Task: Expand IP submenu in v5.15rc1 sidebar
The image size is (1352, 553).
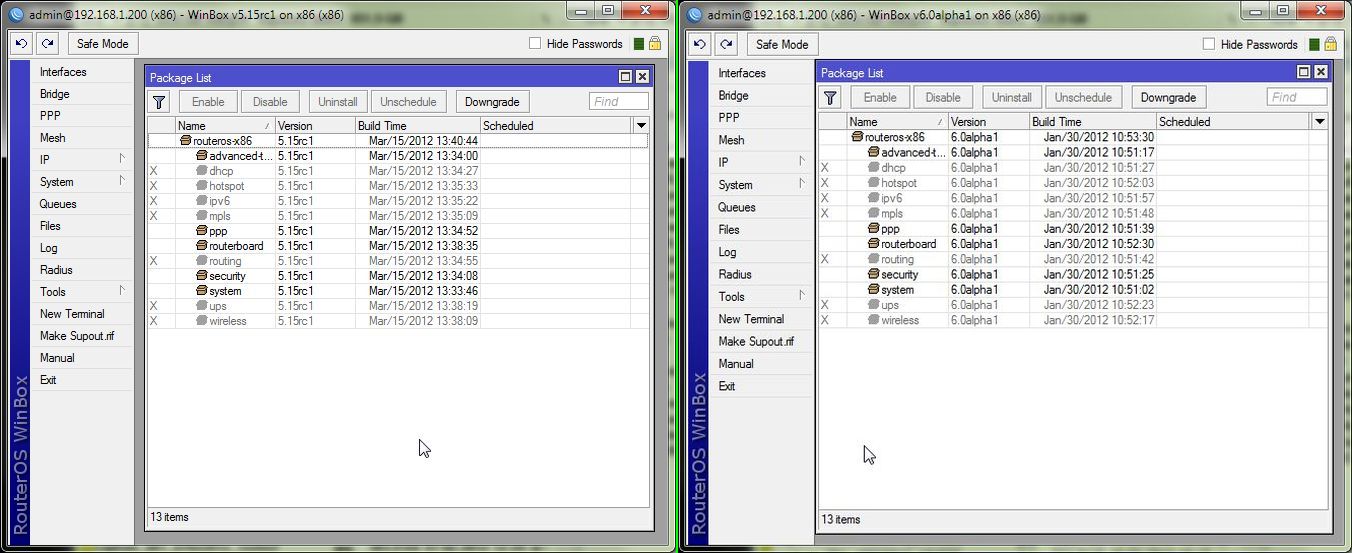Action: (122, 159)
